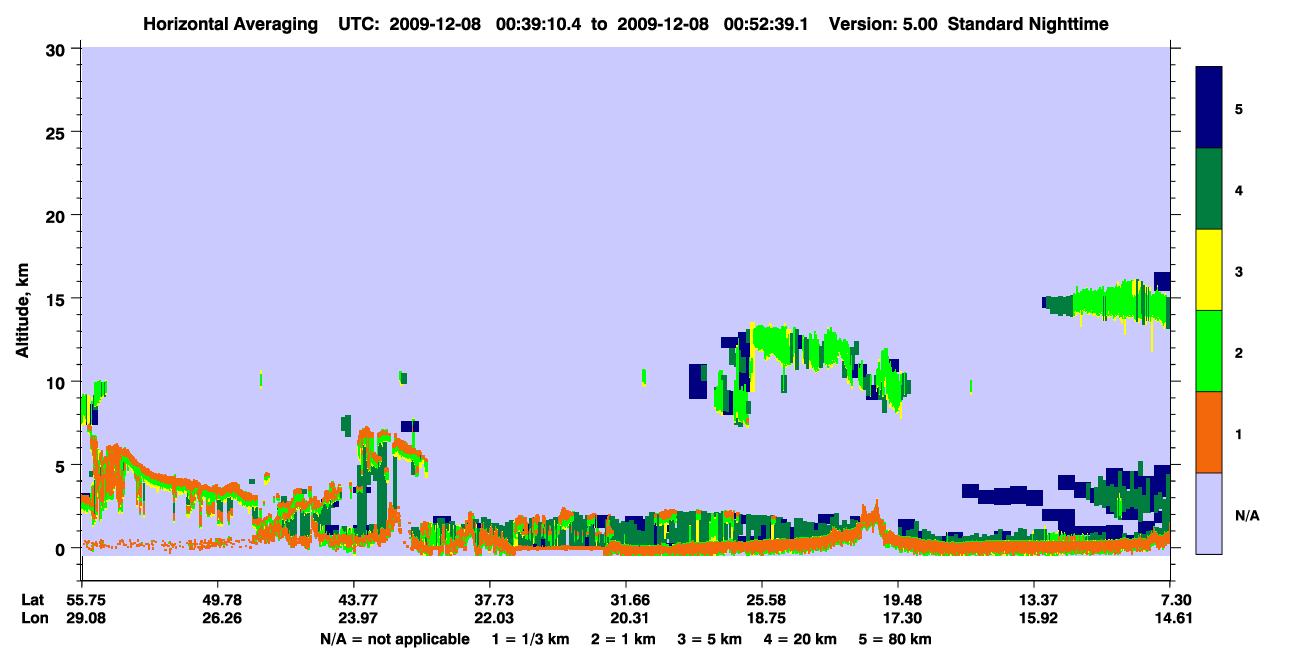This screenshot has height=667, width=1300.
Task: Click the 'Version: 5.00' text
Action: point(883,23)
